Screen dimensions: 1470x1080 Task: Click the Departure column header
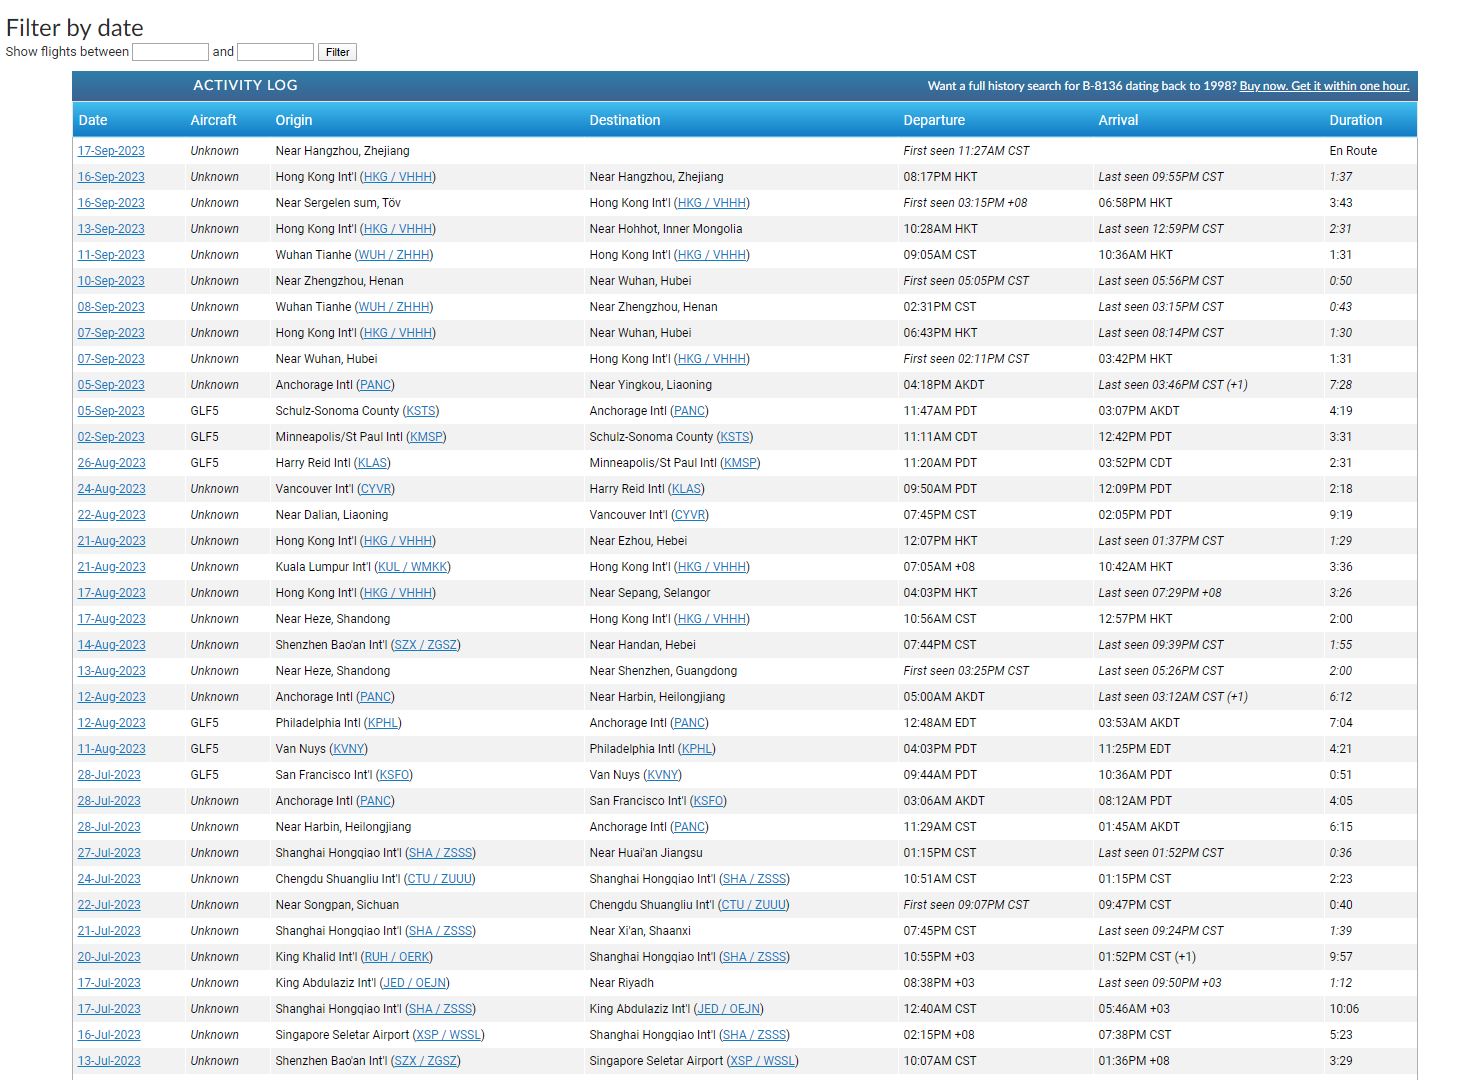pyautogui.click(x=934, y=120)
